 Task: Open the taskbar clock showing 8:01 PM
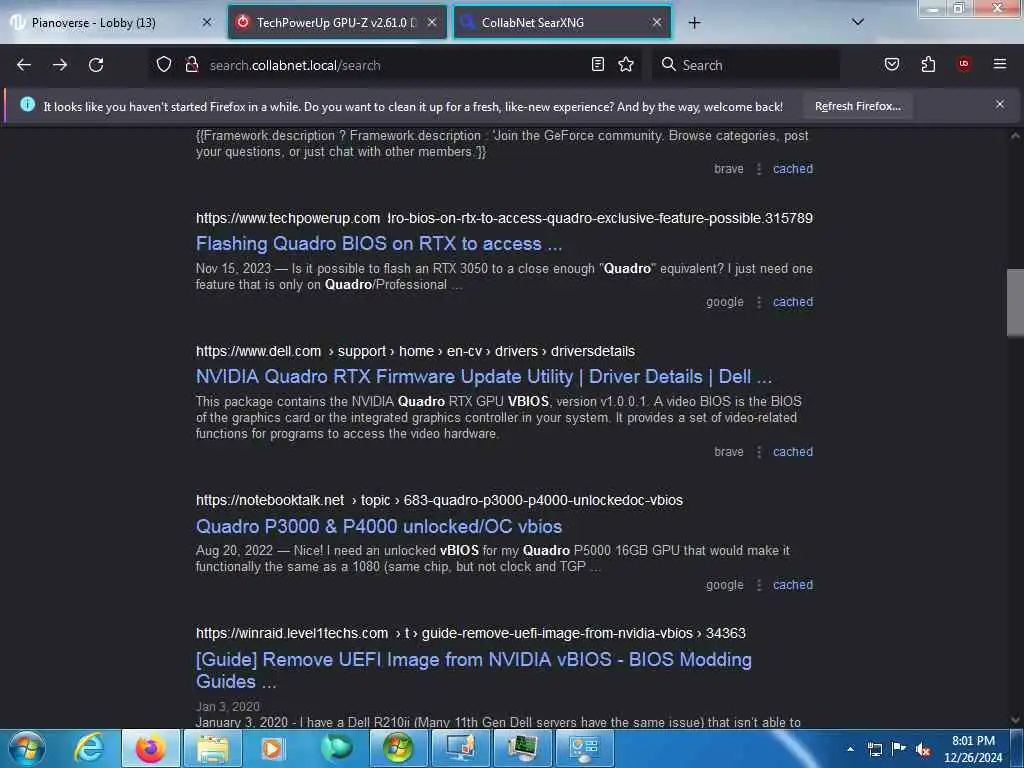[973, 749]
